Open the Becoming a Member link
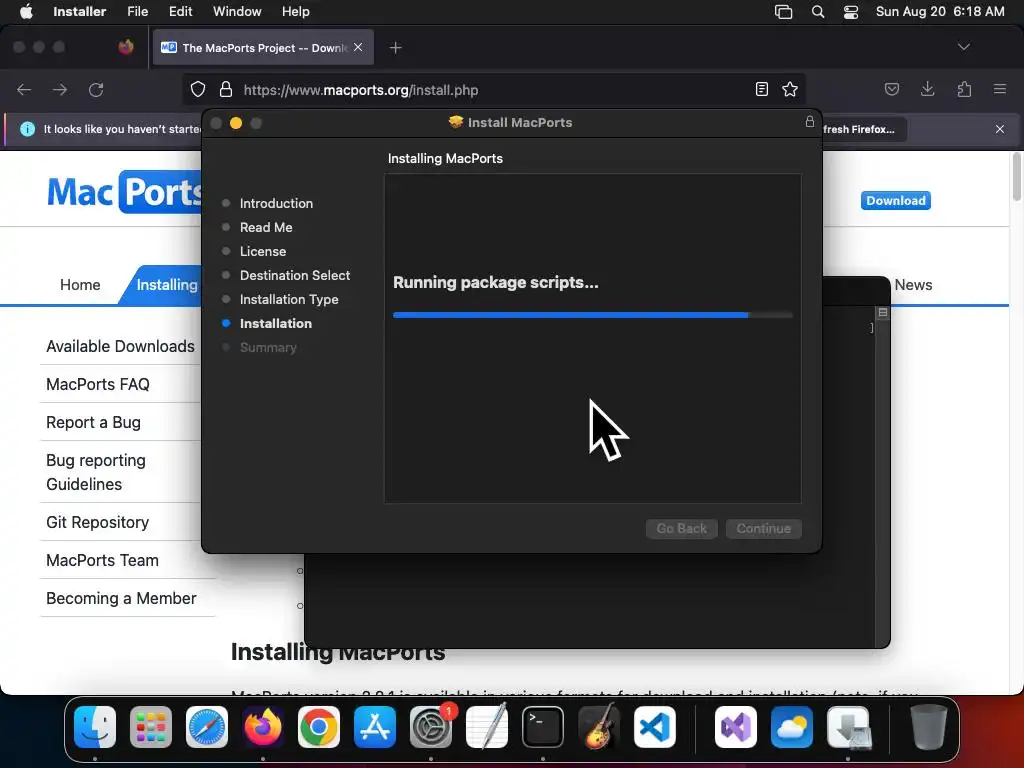Image resolution: width=1024 pixels, height=768 pixels. [121, 598]
